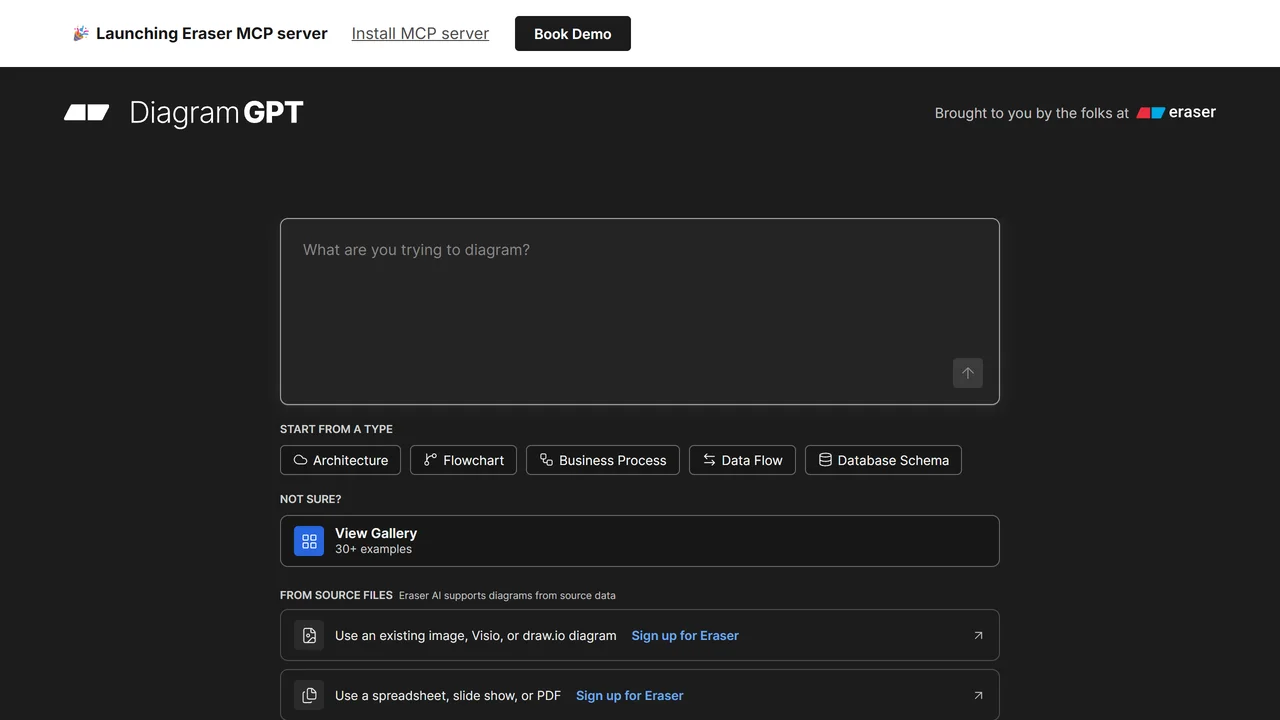Click the blue grid icon for View Gallery
1280x720 pixels.
point(309,541)
